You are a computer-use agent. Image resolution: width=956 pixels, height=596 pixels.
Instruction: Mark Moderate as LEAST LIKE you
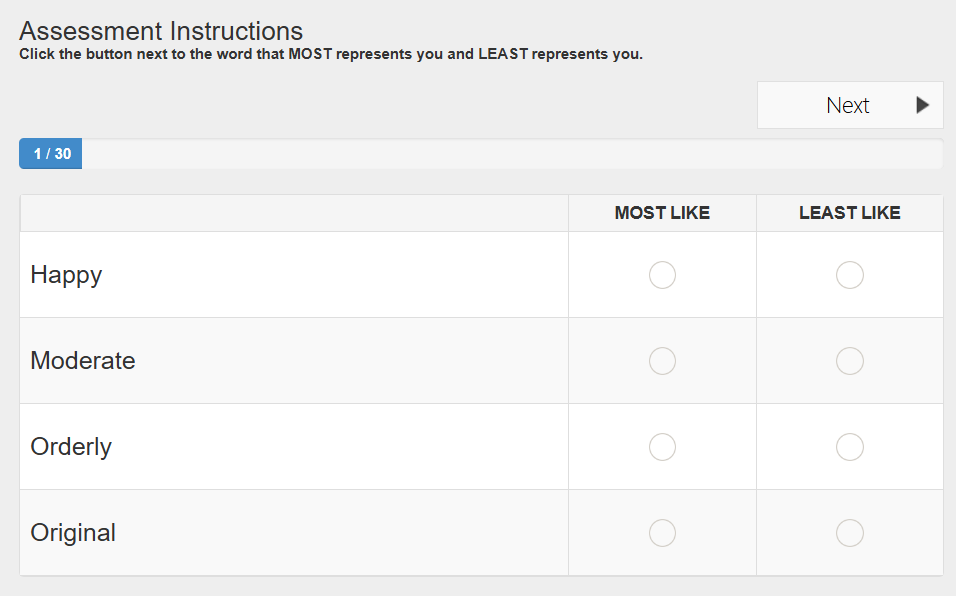pyautogui.click(x=850, y=361)
